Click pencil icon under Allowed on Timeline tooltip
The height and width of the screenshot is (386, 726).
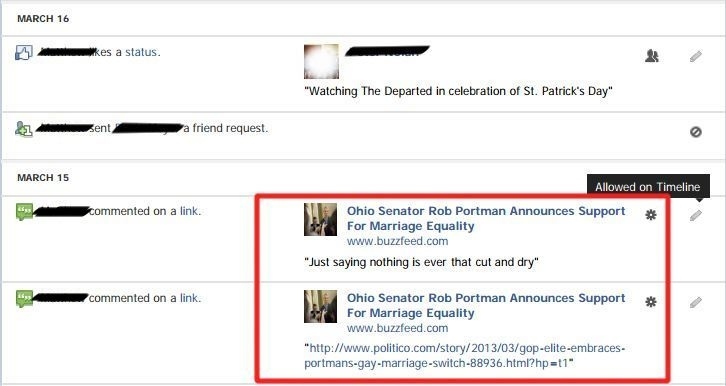pyautogui.click(x=695, y=215)
